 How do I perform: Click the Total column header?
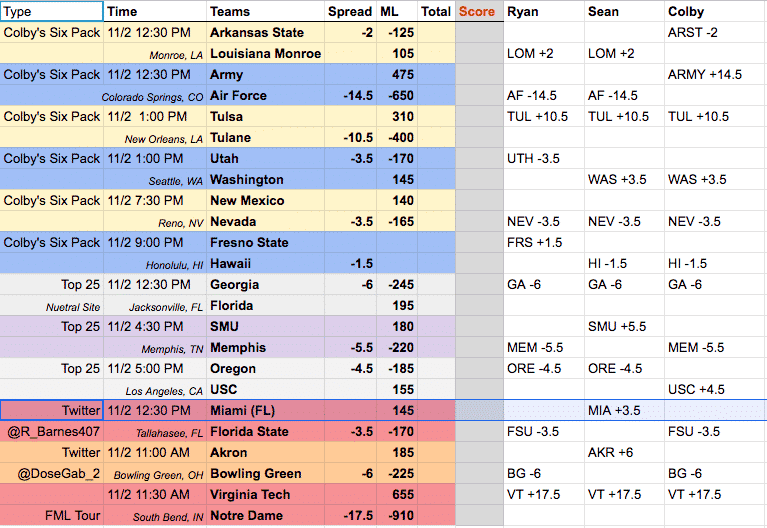coord(436,11)
